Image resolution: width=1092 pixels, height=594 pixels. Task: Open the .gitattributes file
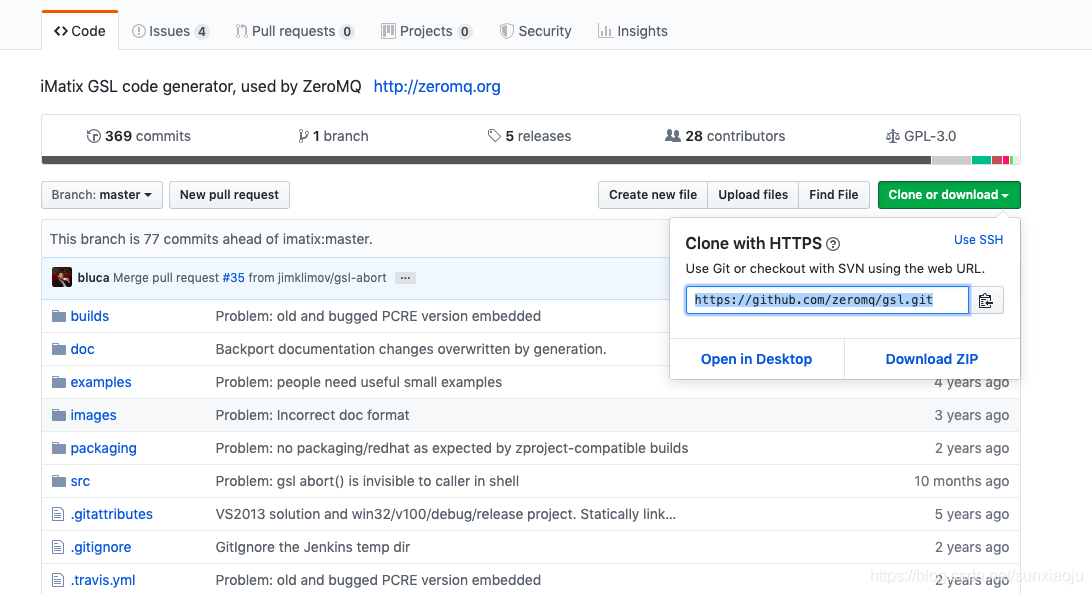pyautogui.click(x=111, y=514)
